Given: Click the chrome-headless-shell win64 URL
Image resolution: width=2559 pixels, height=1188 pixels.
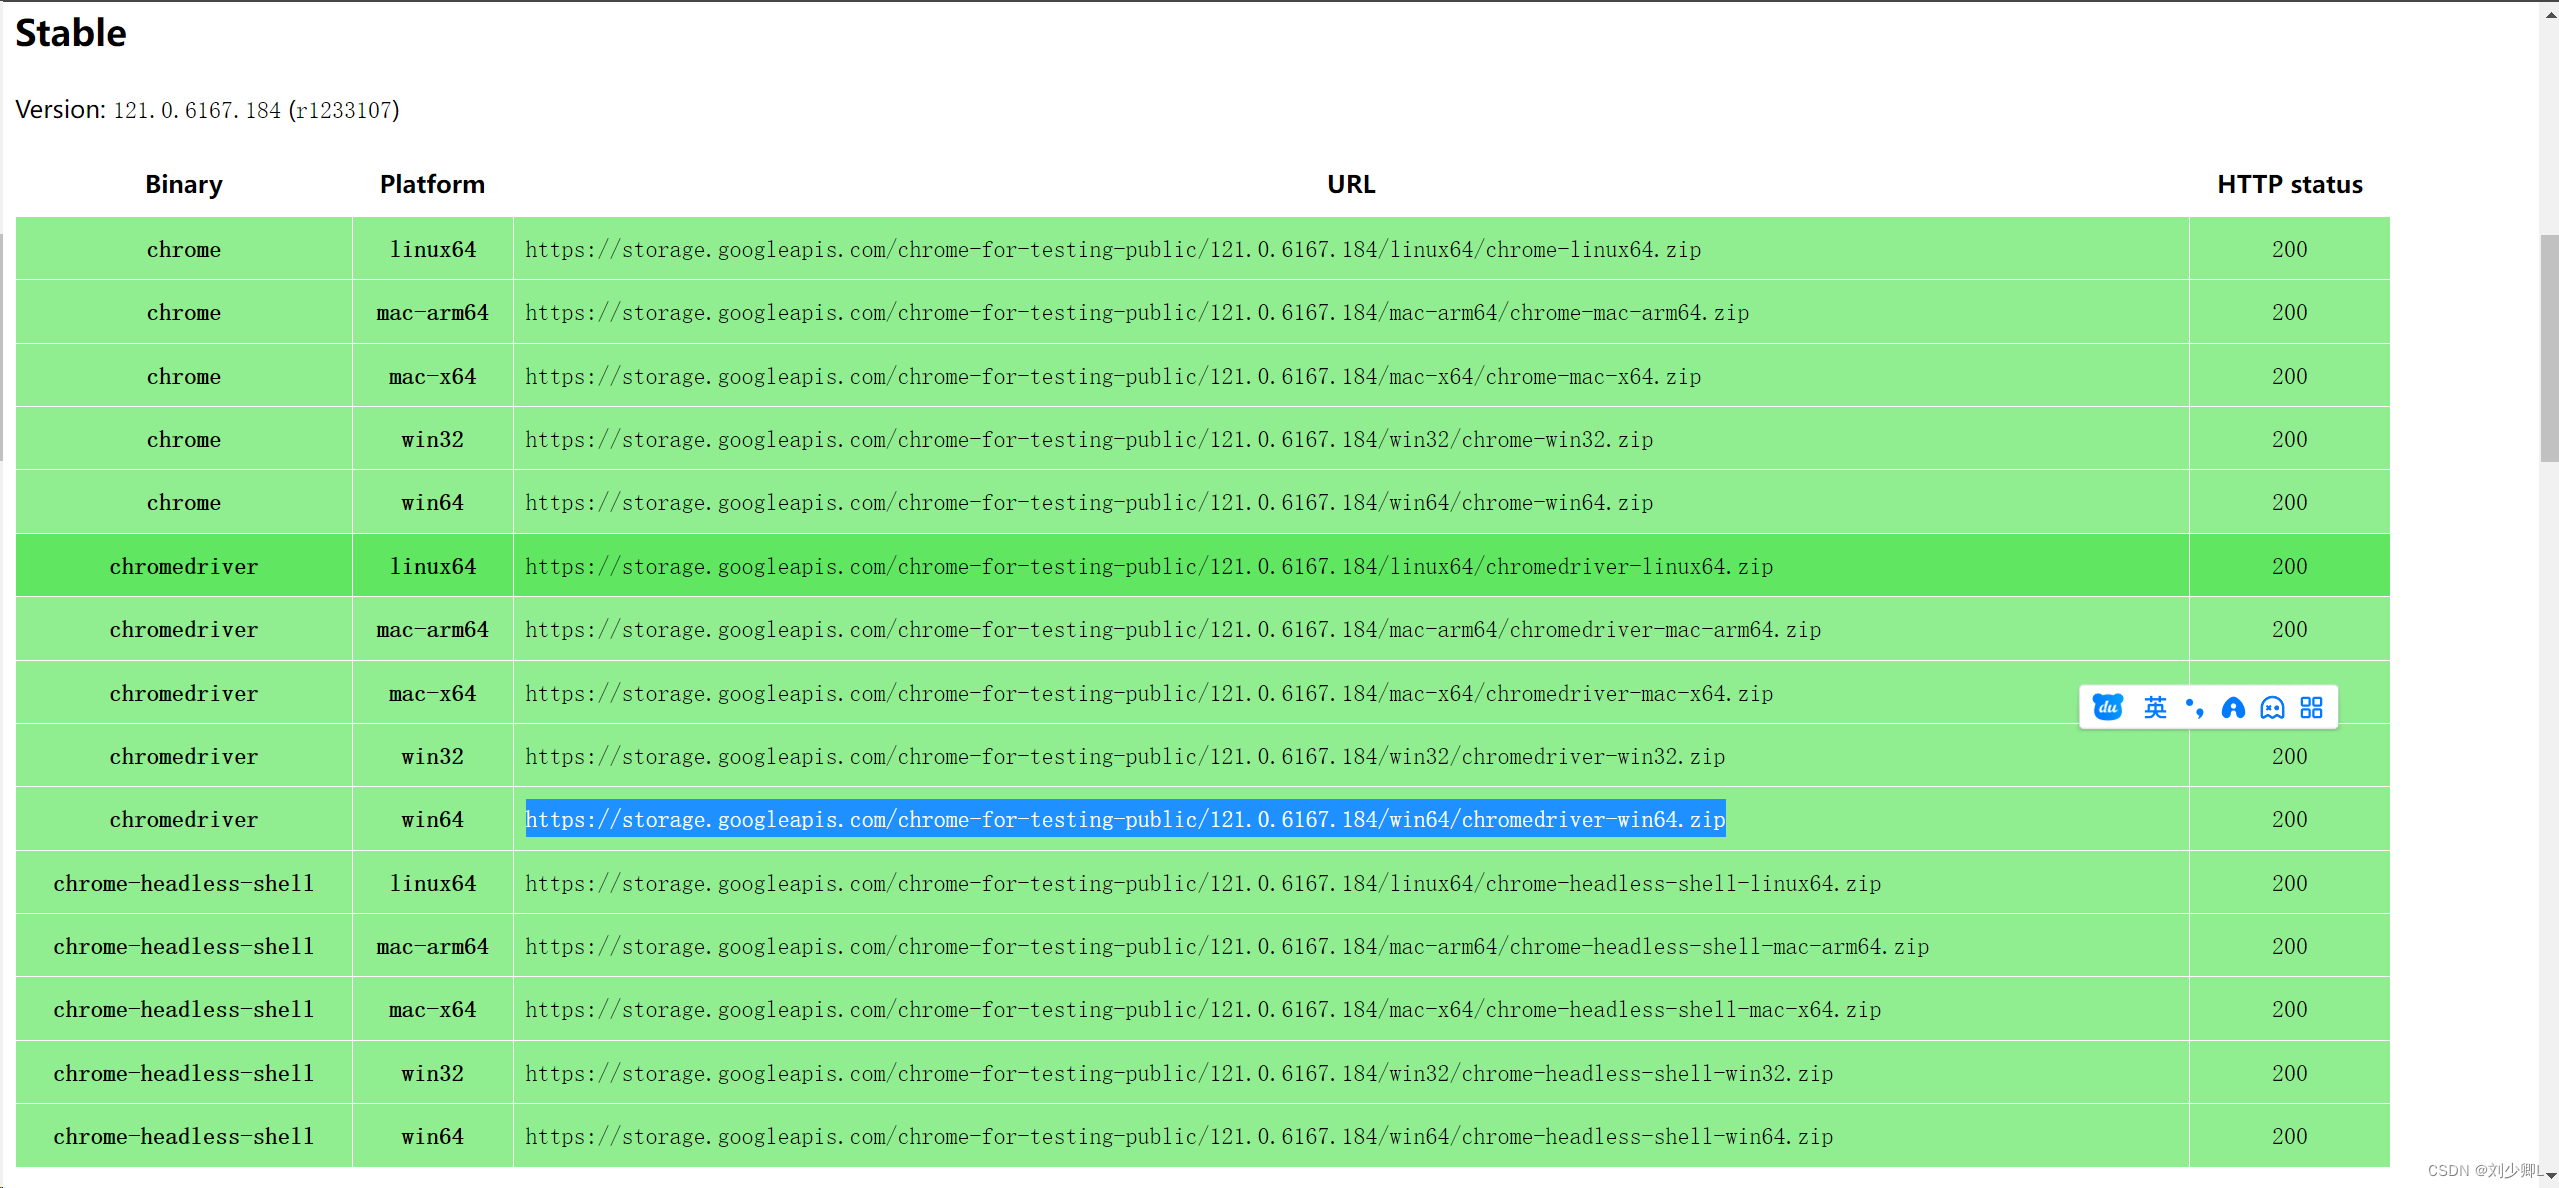Looking at the screenshot, I should click(x=1179, y=1137).
